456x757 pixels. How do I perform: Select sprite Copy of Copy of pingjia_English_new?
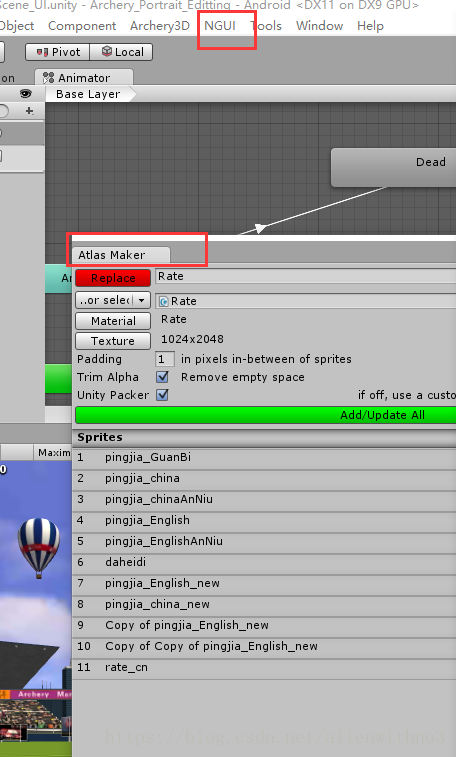coord(264,646)
